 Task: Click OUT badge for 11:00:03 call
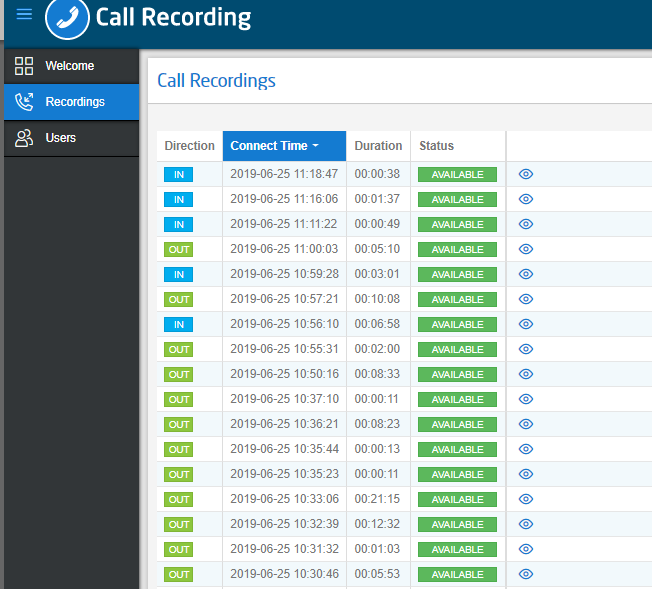178,250
